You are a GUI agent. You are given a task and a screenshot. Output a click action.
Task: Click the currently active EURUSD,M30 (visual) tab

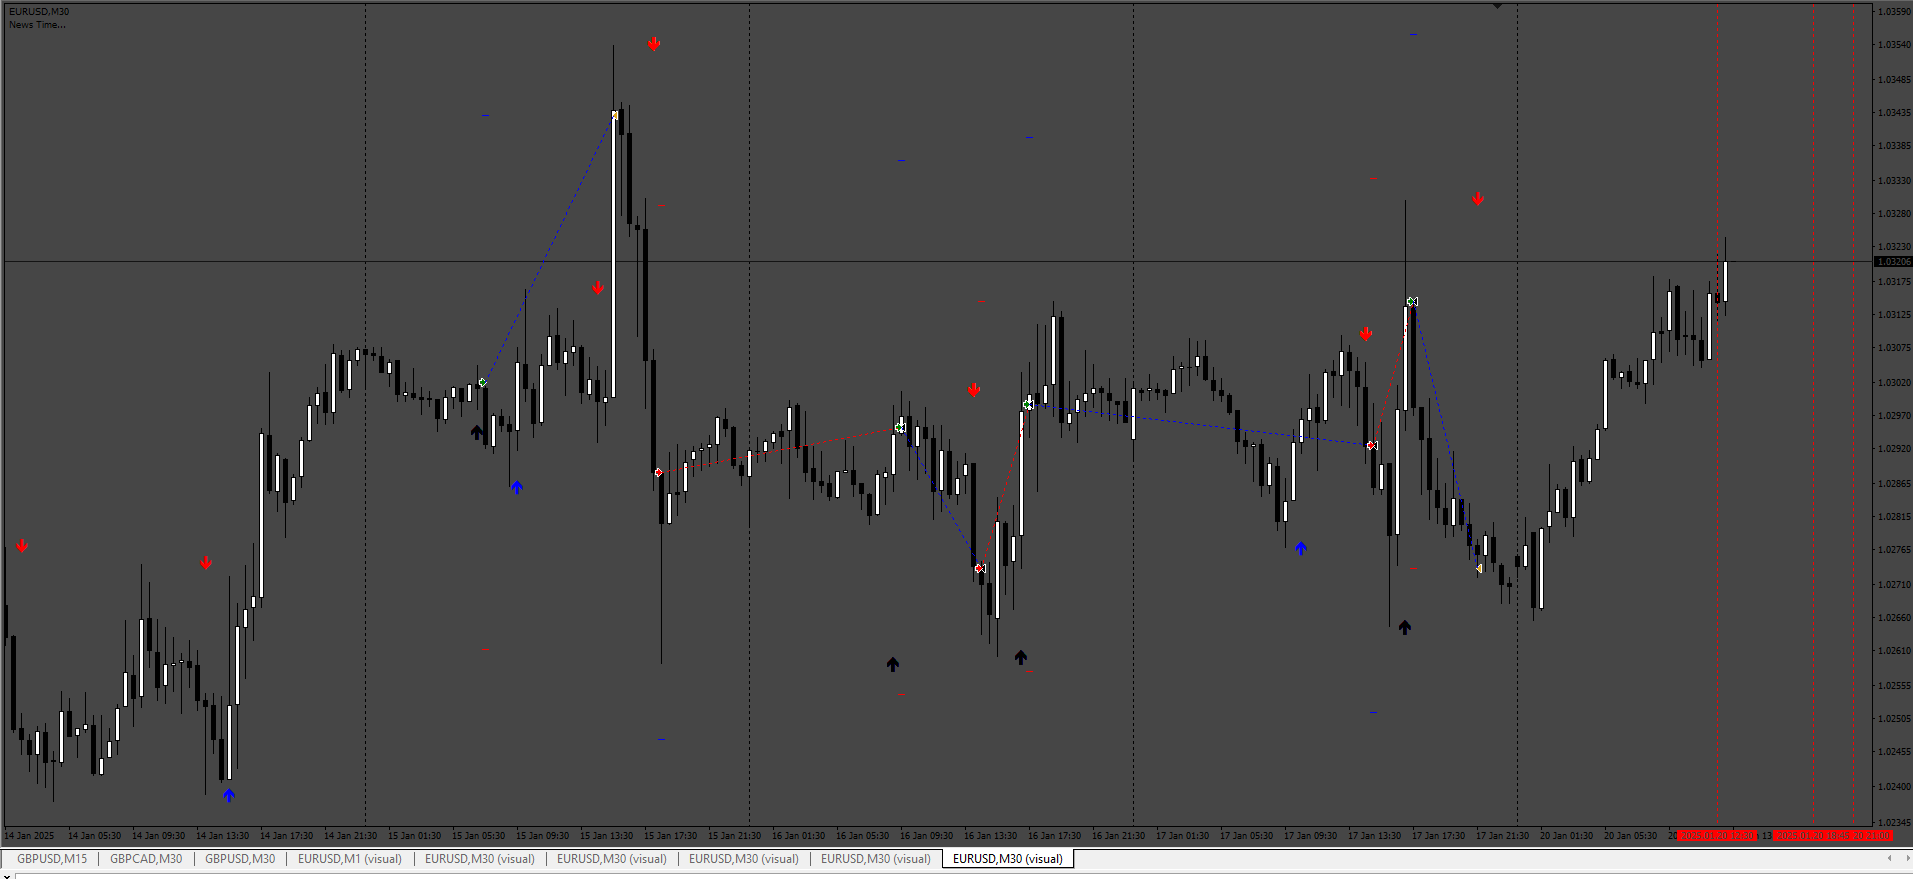coord(1008,859)
